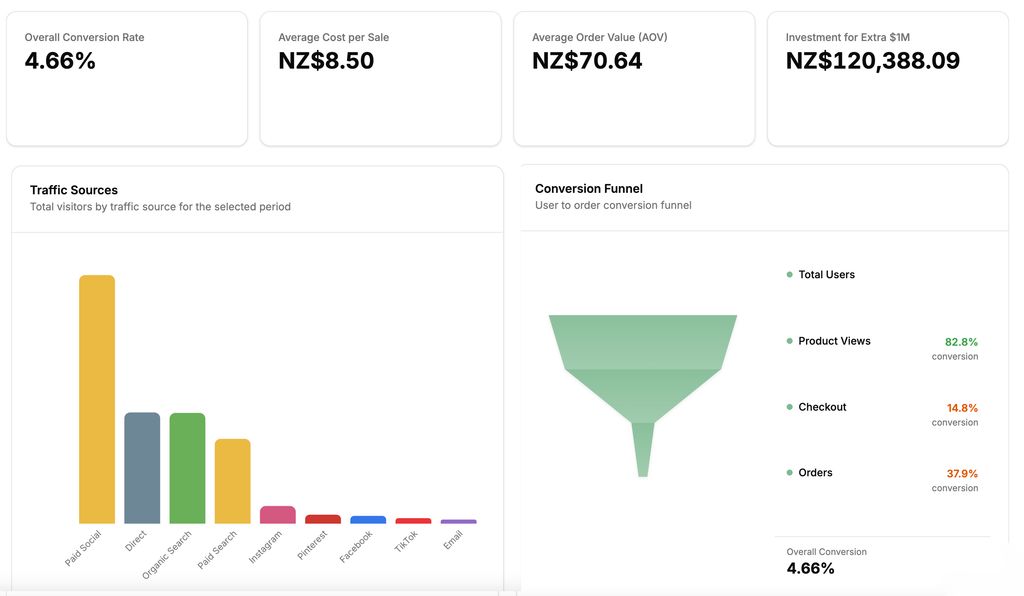
Task: Select the Average Order Value card
Action: pyautogui.click(x=634, y=78)
